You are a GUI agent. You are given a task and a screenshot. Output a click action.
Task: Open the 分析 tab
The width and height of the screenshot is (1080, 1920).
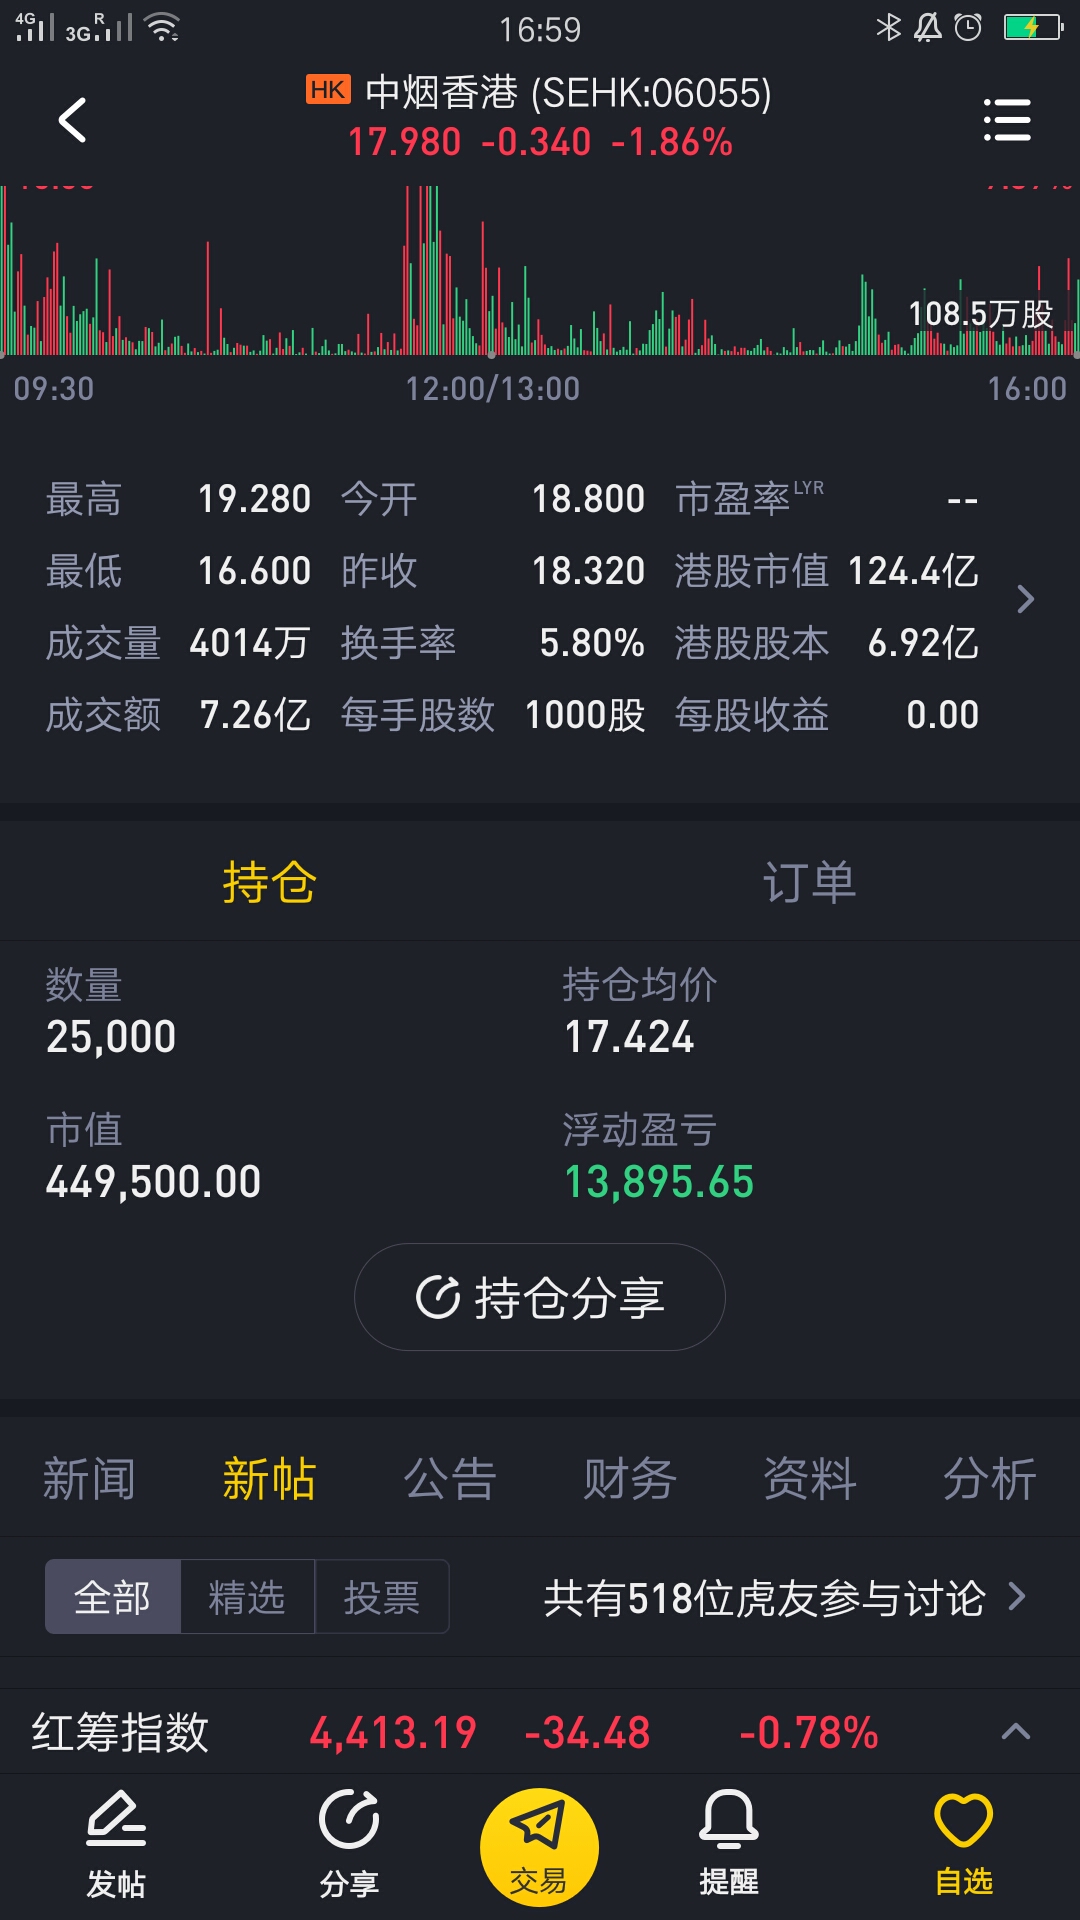(990, 1478)
